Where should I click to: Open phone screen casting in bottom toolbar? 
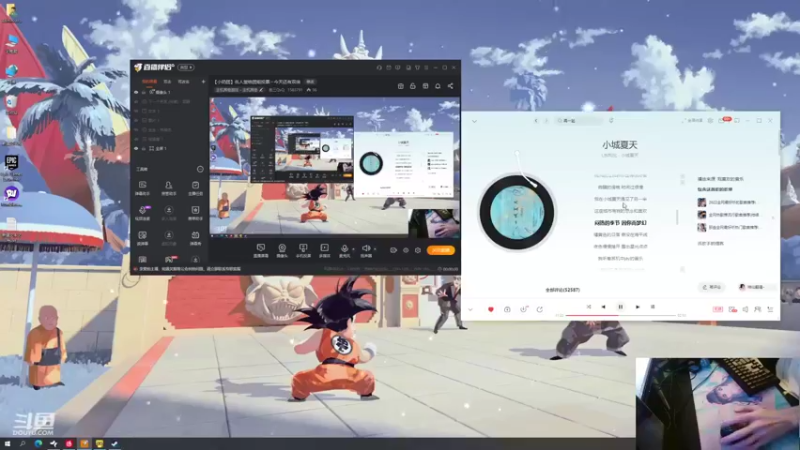(x=303, y=250)
